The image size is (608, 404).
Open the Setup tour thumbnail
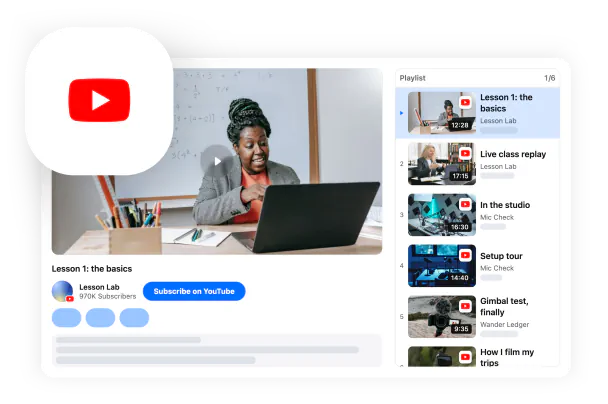pyautogui.click(x=442, y=266)
